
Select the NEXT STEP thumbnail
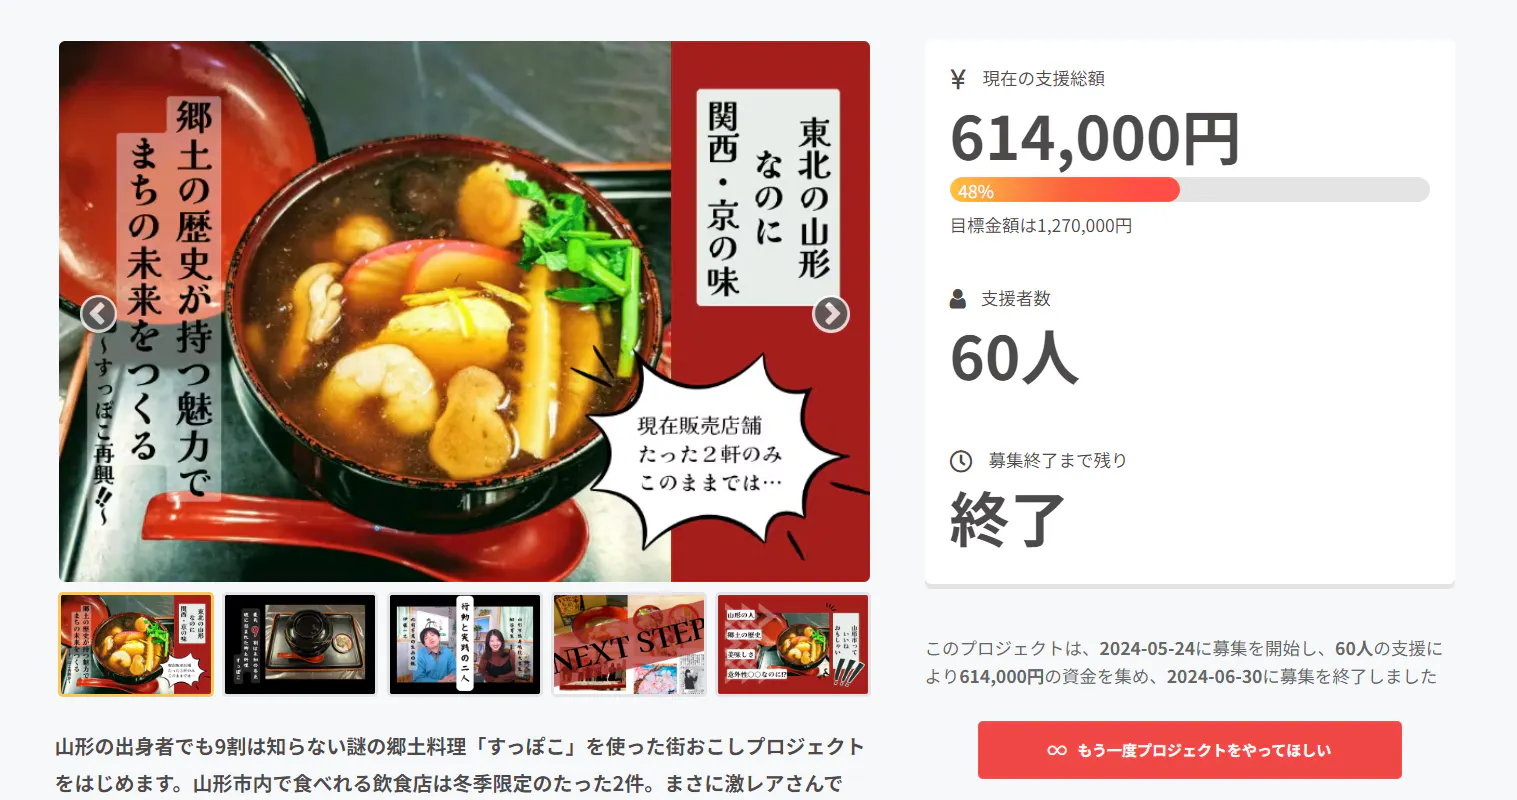630,644
